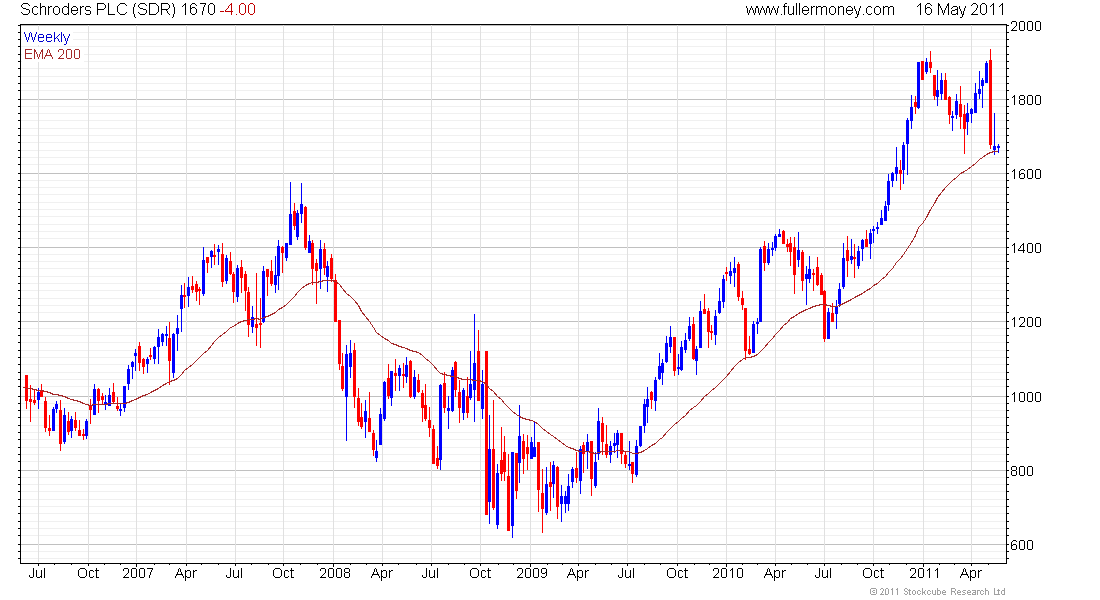Select the blue 'Weekly' legend label
The image size is (1100, 600).
(x=47, y=37)
